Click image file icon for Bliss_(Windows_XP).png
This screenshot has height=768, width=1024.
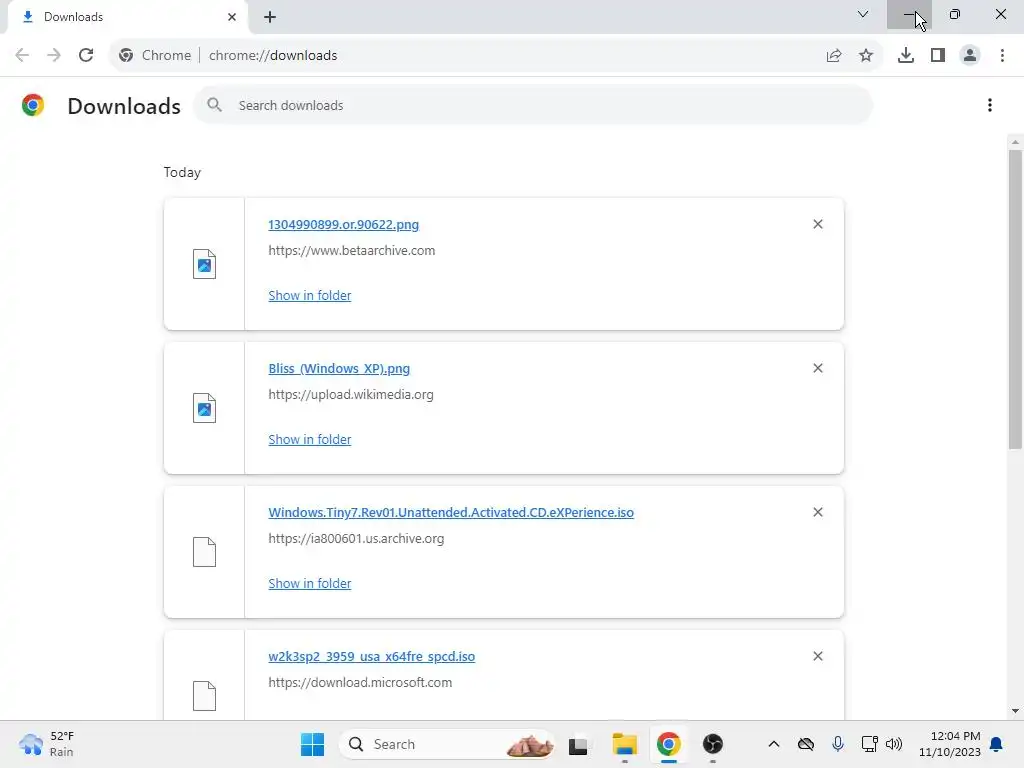coord(204,408)
